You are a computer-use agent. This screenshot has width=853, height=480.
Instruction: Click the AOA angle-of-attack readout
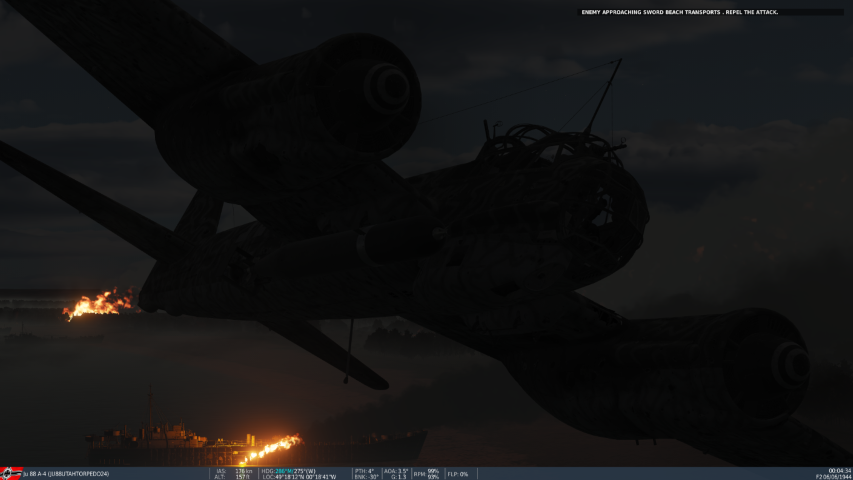pyautogui.click(x=396, y=470)
